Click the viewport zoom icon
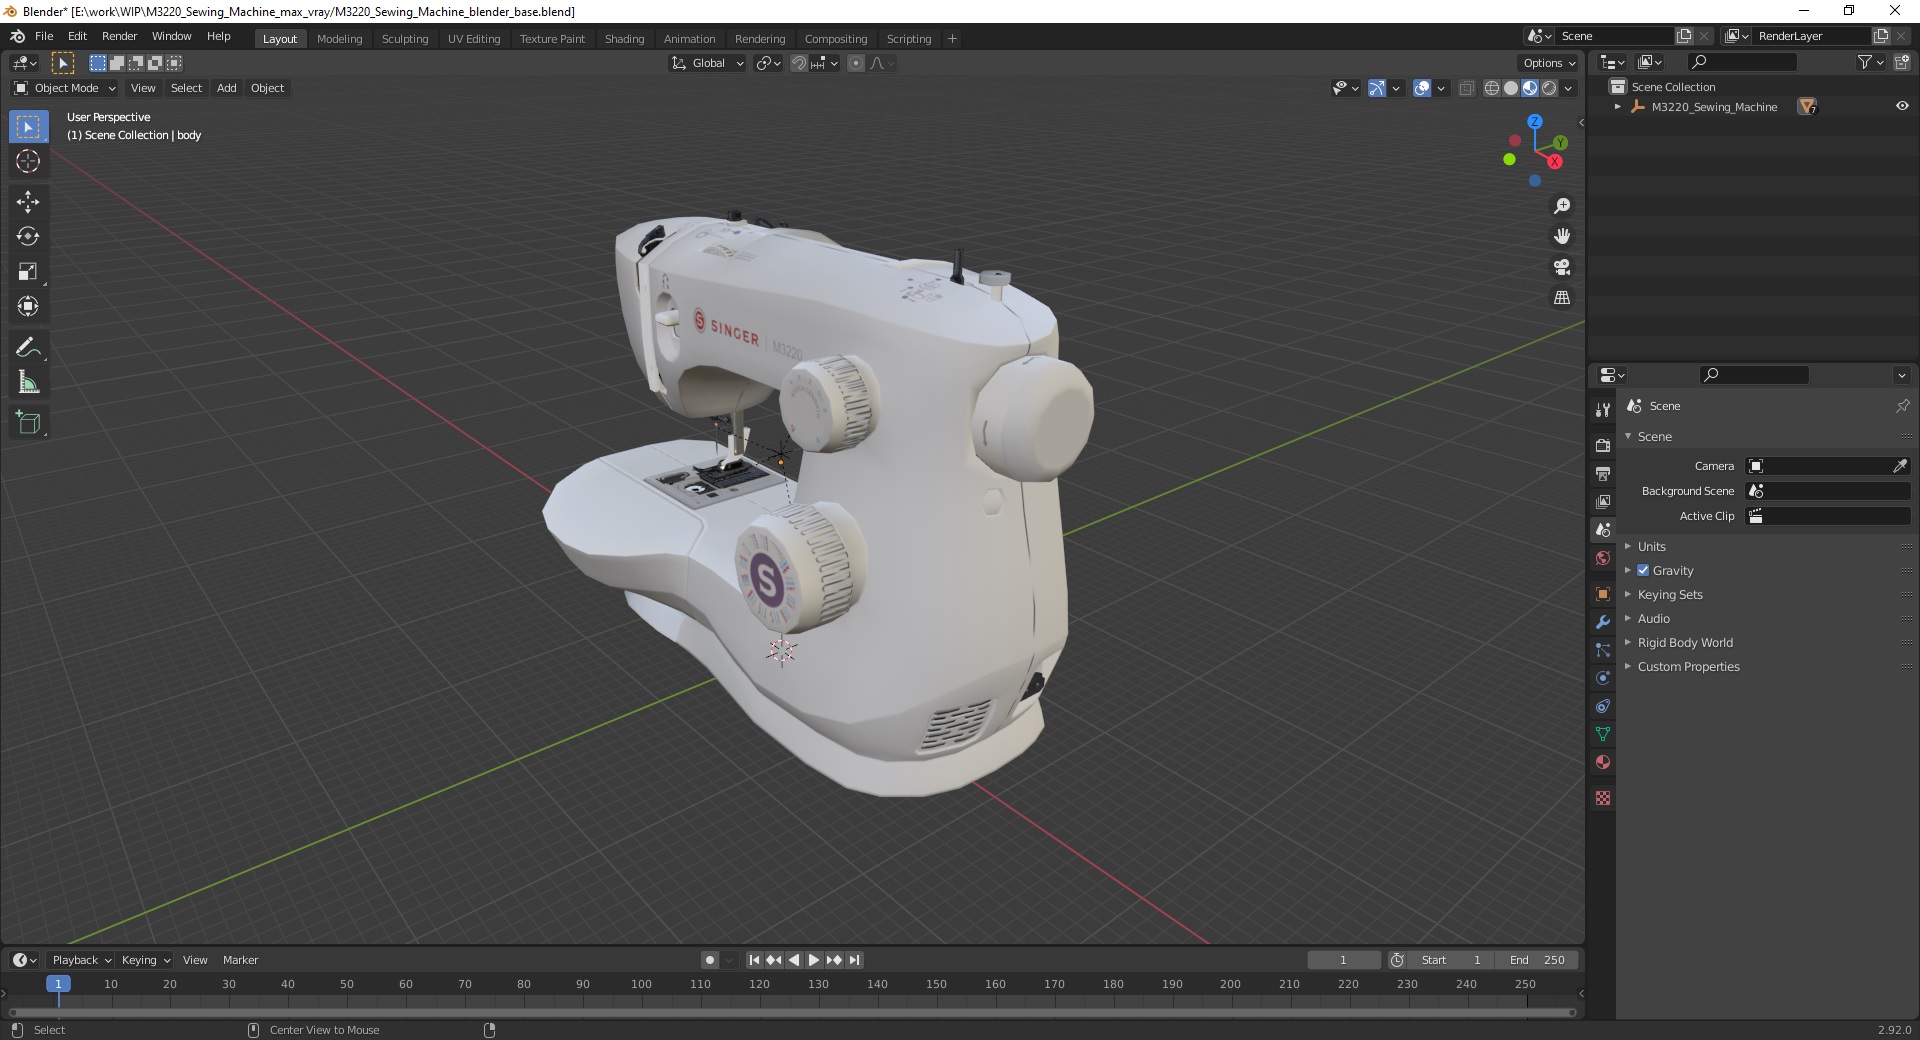 tap(1562, 206)
